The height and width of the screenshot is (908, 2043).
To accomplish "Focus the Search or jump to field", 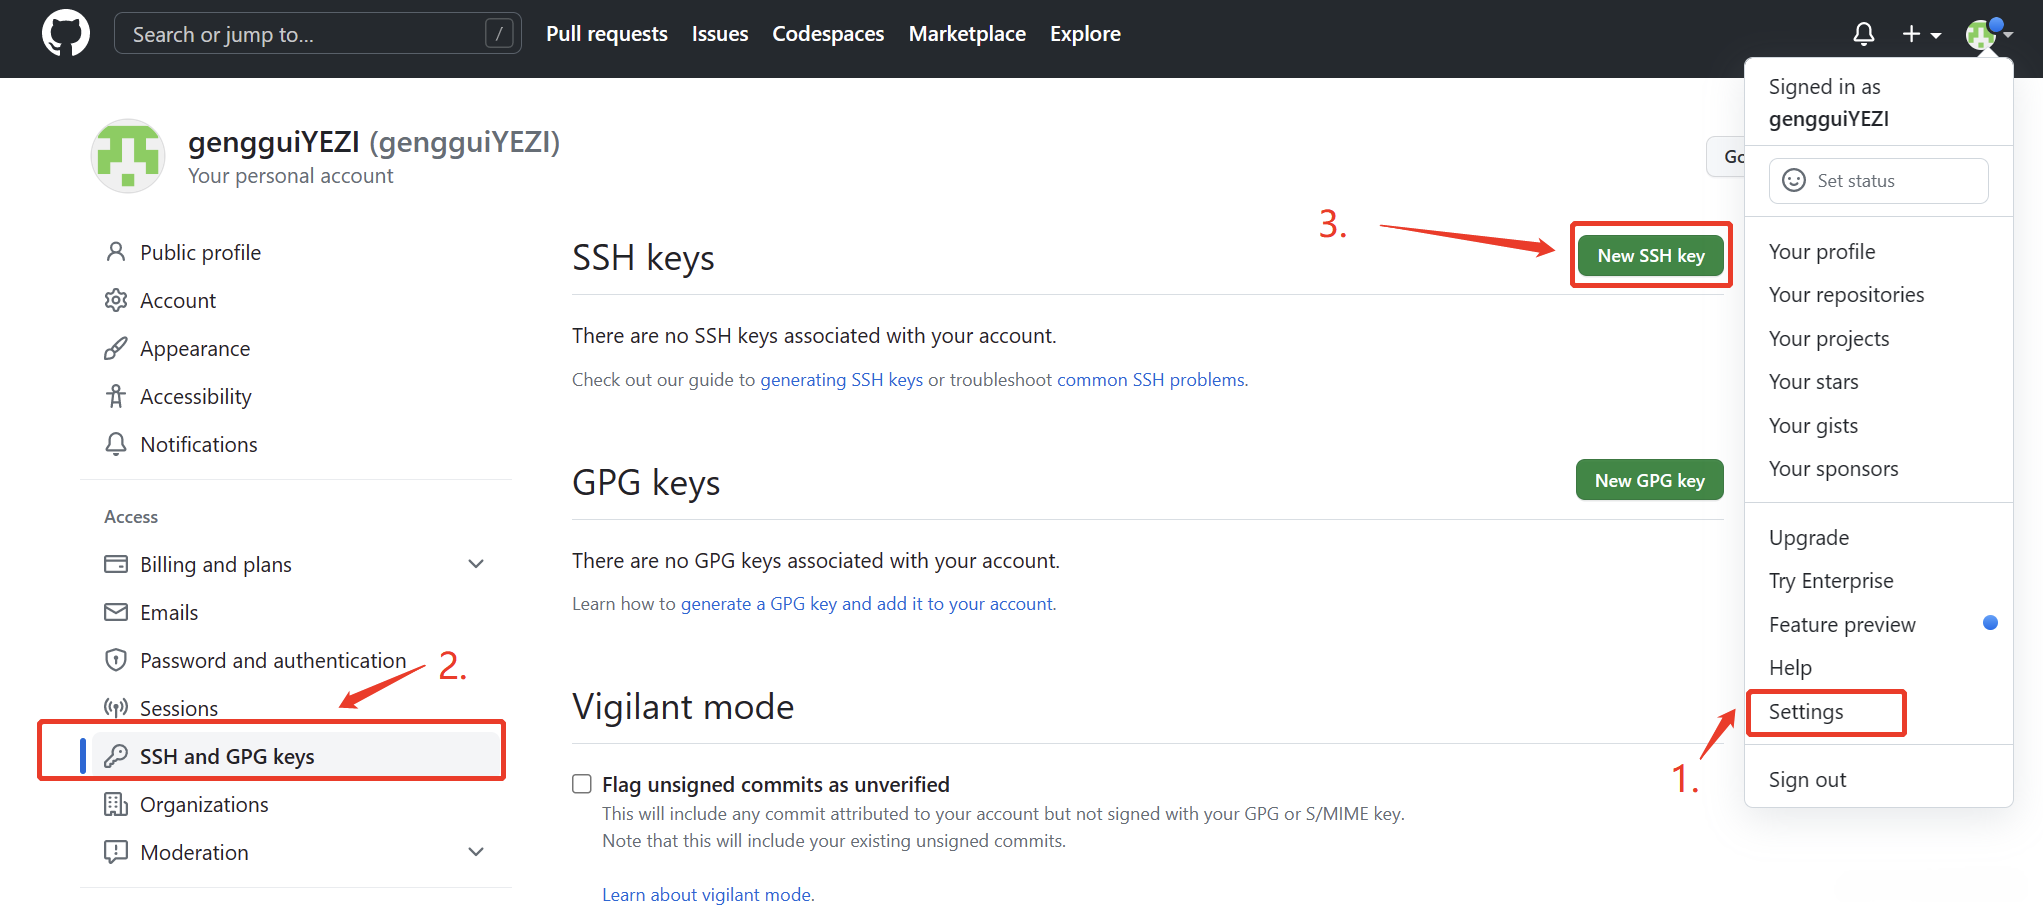I will [318, 34].
